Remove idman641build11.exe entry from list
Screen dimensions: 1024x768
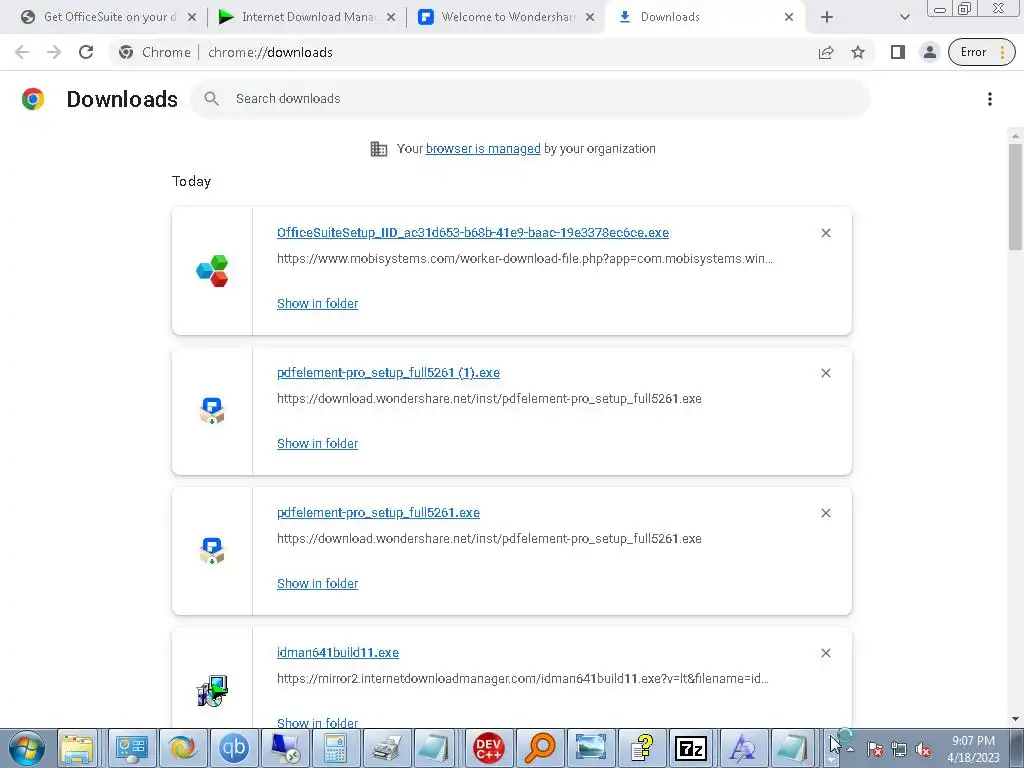[x=826, y=653]
